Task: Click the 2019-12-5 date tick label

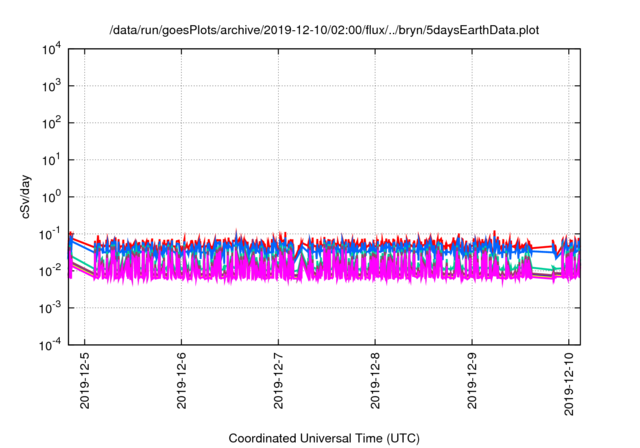Action: click(84, 380)
